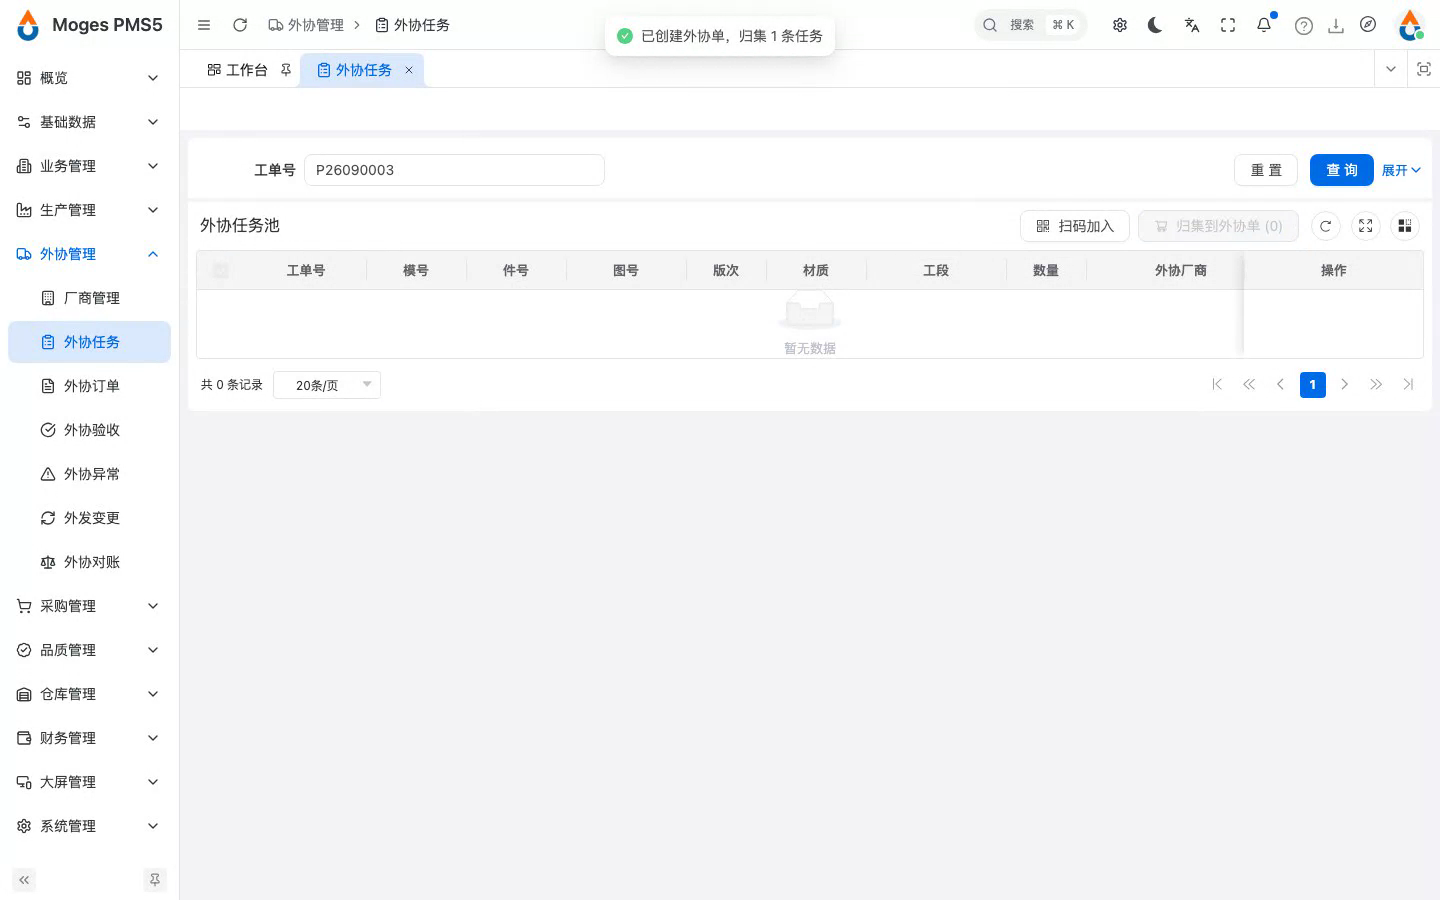Viewport: 1440px width, 900px height.
Task: Enter fullscreen using the header fullscreen icon
Action: 1228,25
